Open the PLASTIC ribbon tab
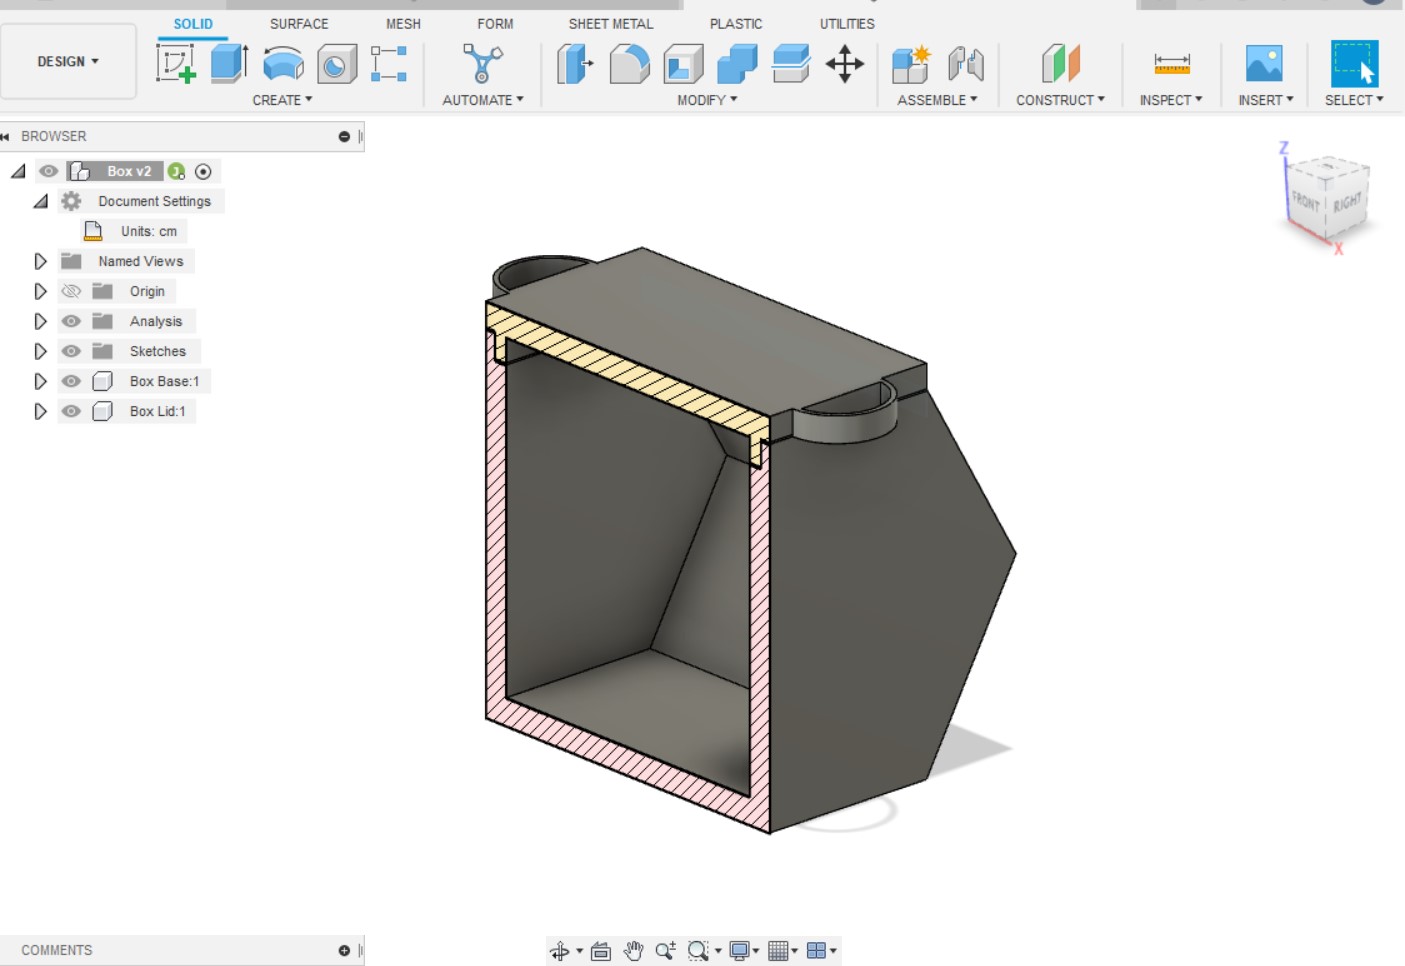Viewport: 1405px width, 966px height. (736, 23)
